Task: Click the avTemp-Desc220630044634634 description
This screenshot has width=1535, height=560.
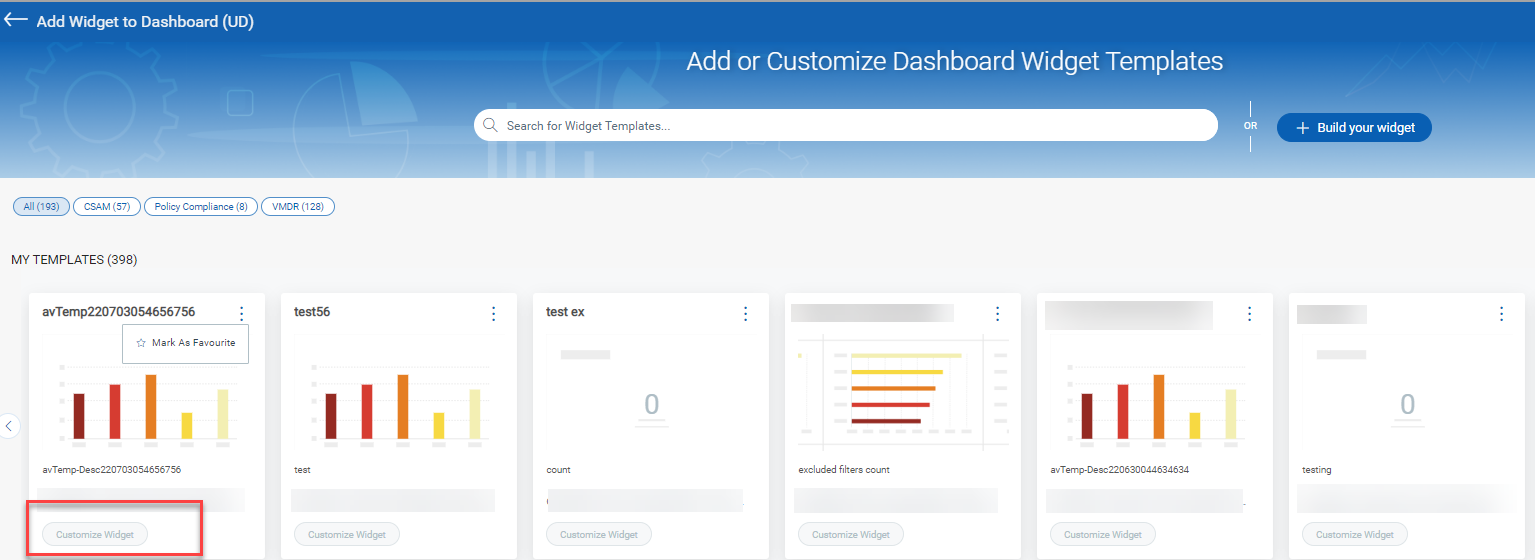Action: click(1119, 470)
